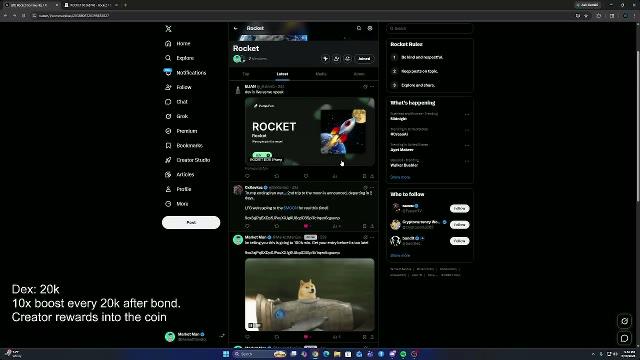Go back using the arrow beside Rocket
This screenshot has width=640, height=360.
click(x=236, y=28)
